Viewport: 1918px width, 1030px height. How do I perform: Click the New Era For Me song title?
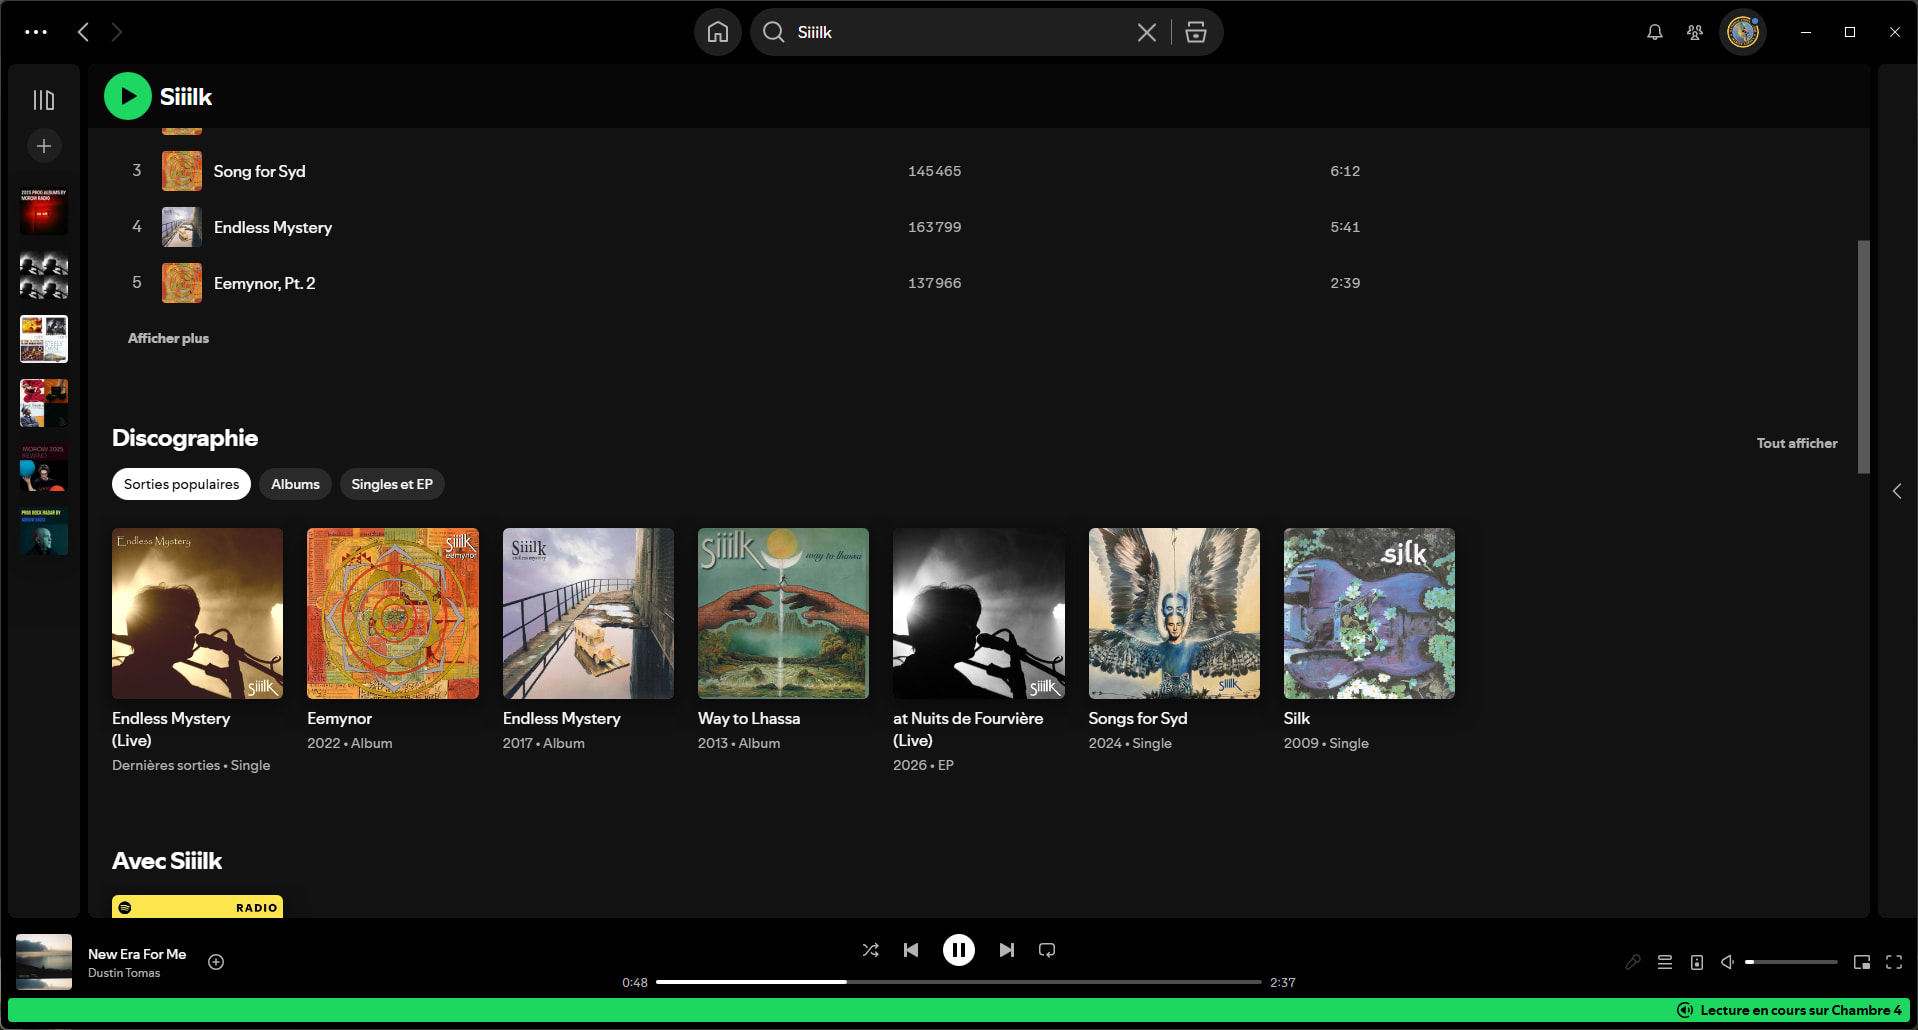[137, 954]
